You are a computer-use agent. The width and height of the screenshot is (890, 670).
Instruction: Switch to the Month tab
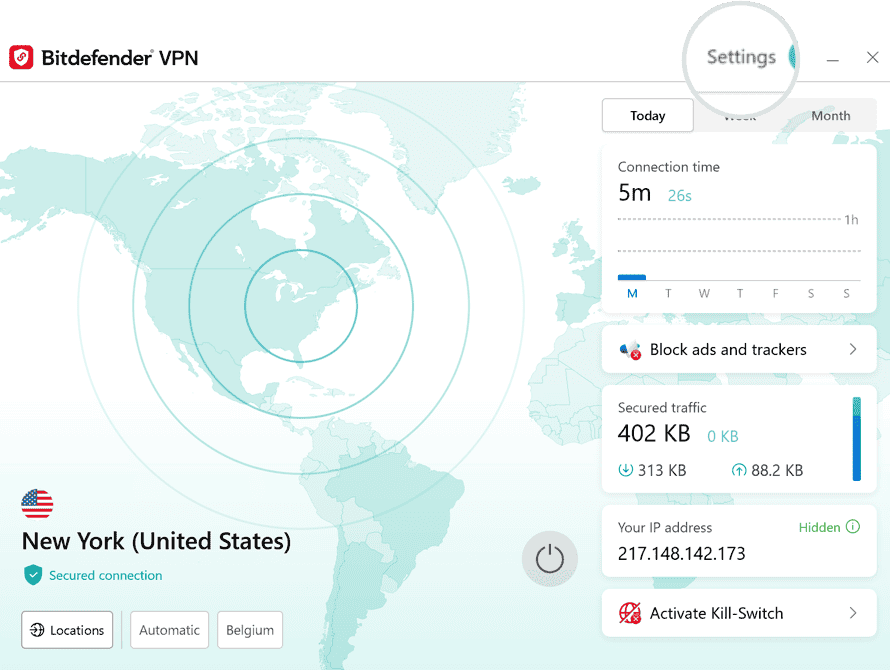tap(830, 115)
